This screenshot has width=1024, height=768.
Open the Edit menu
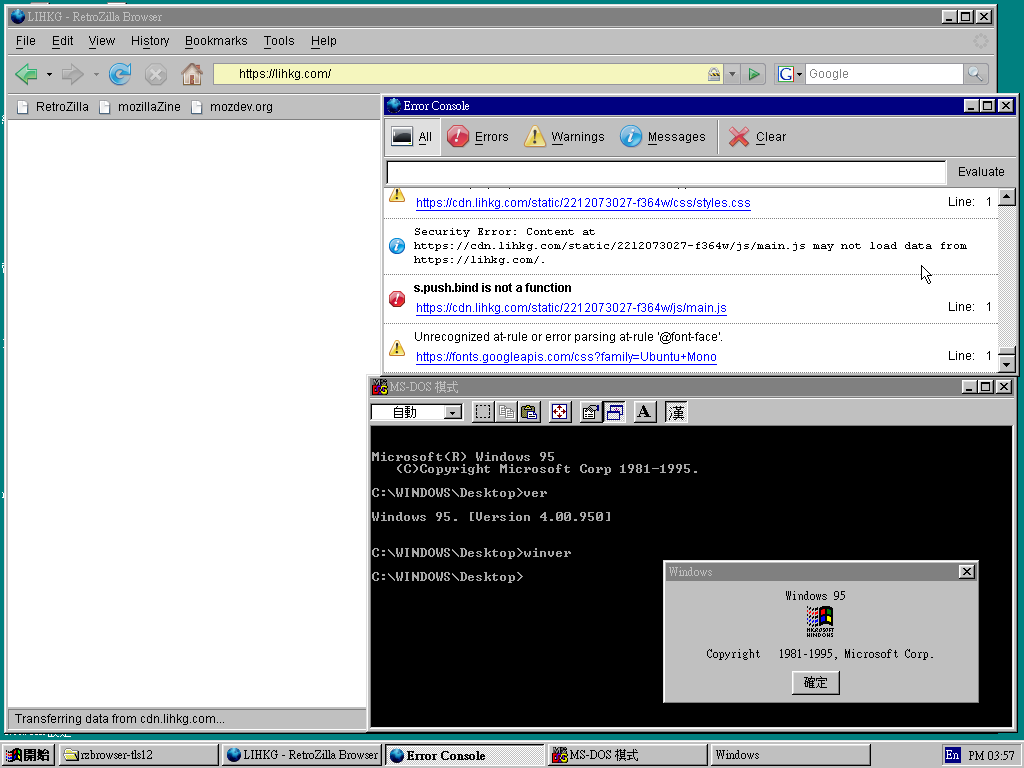(62, 40)
